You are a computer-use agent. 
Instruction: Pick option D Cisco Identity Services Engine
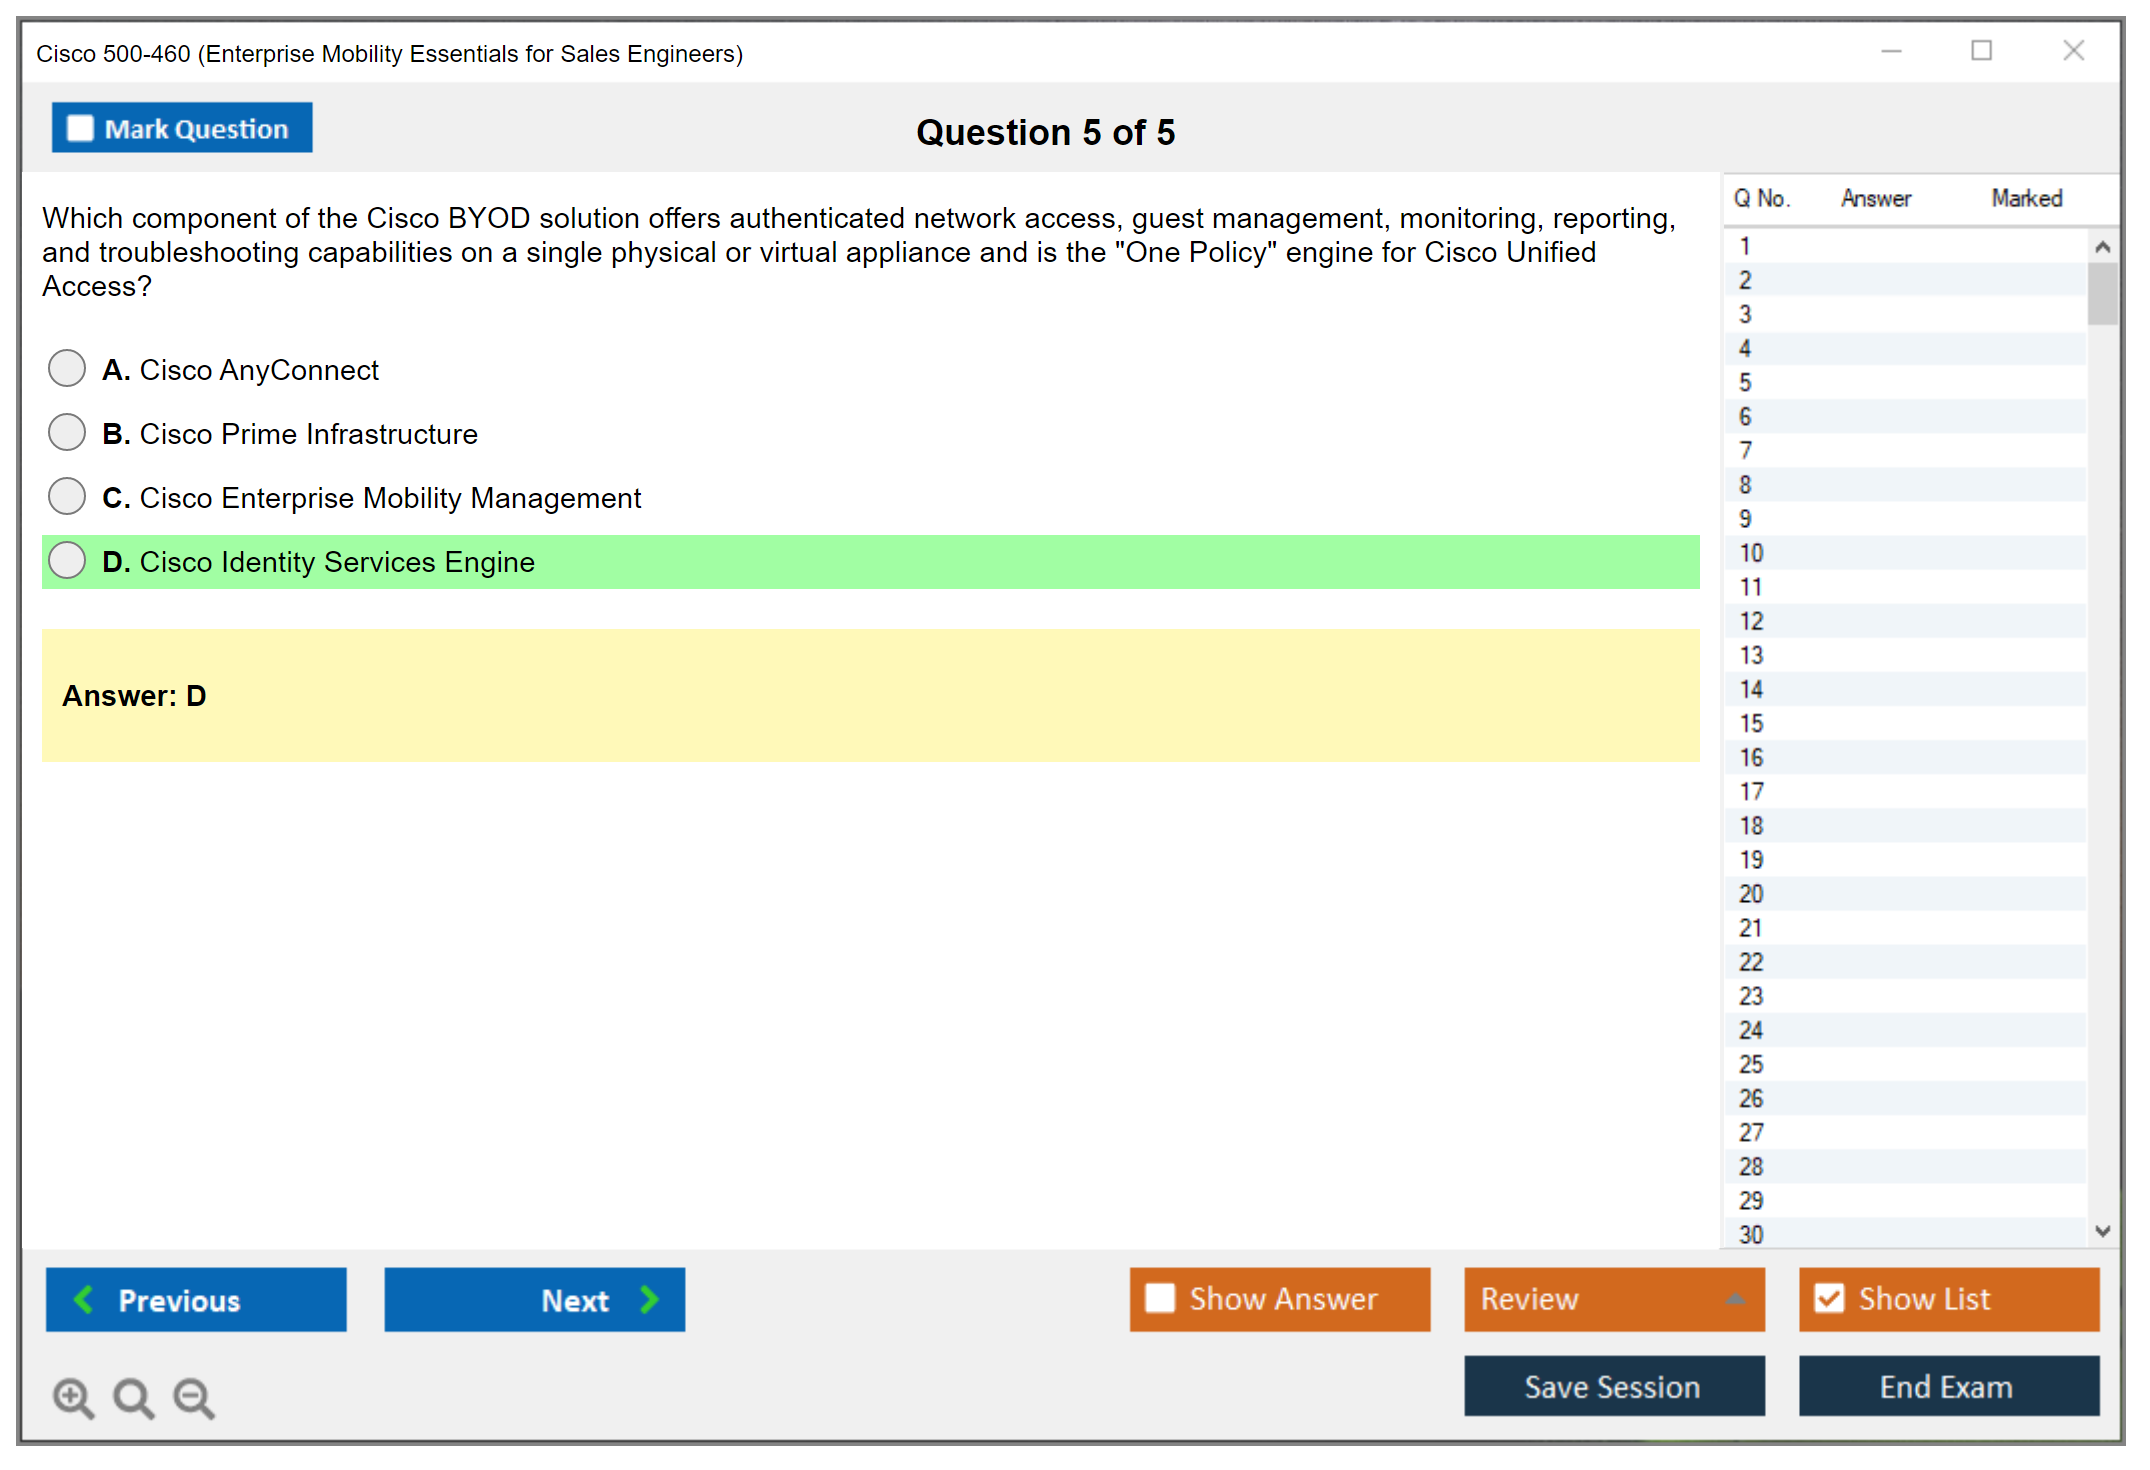(67, 560)
